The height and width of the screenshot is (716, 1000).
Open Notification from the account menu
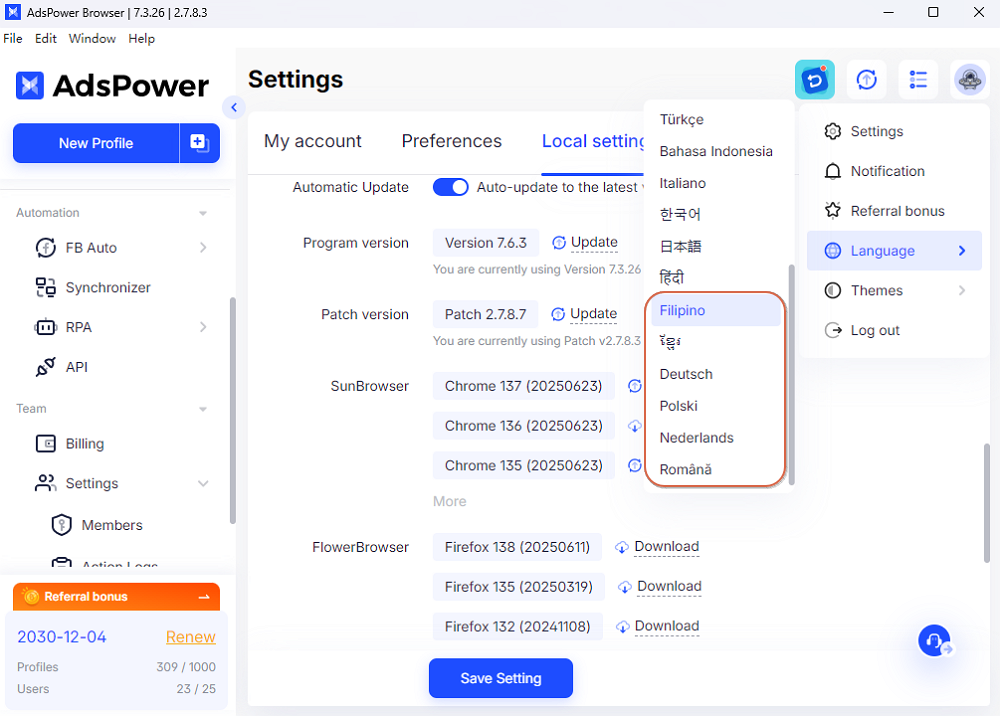pos(894,171)
